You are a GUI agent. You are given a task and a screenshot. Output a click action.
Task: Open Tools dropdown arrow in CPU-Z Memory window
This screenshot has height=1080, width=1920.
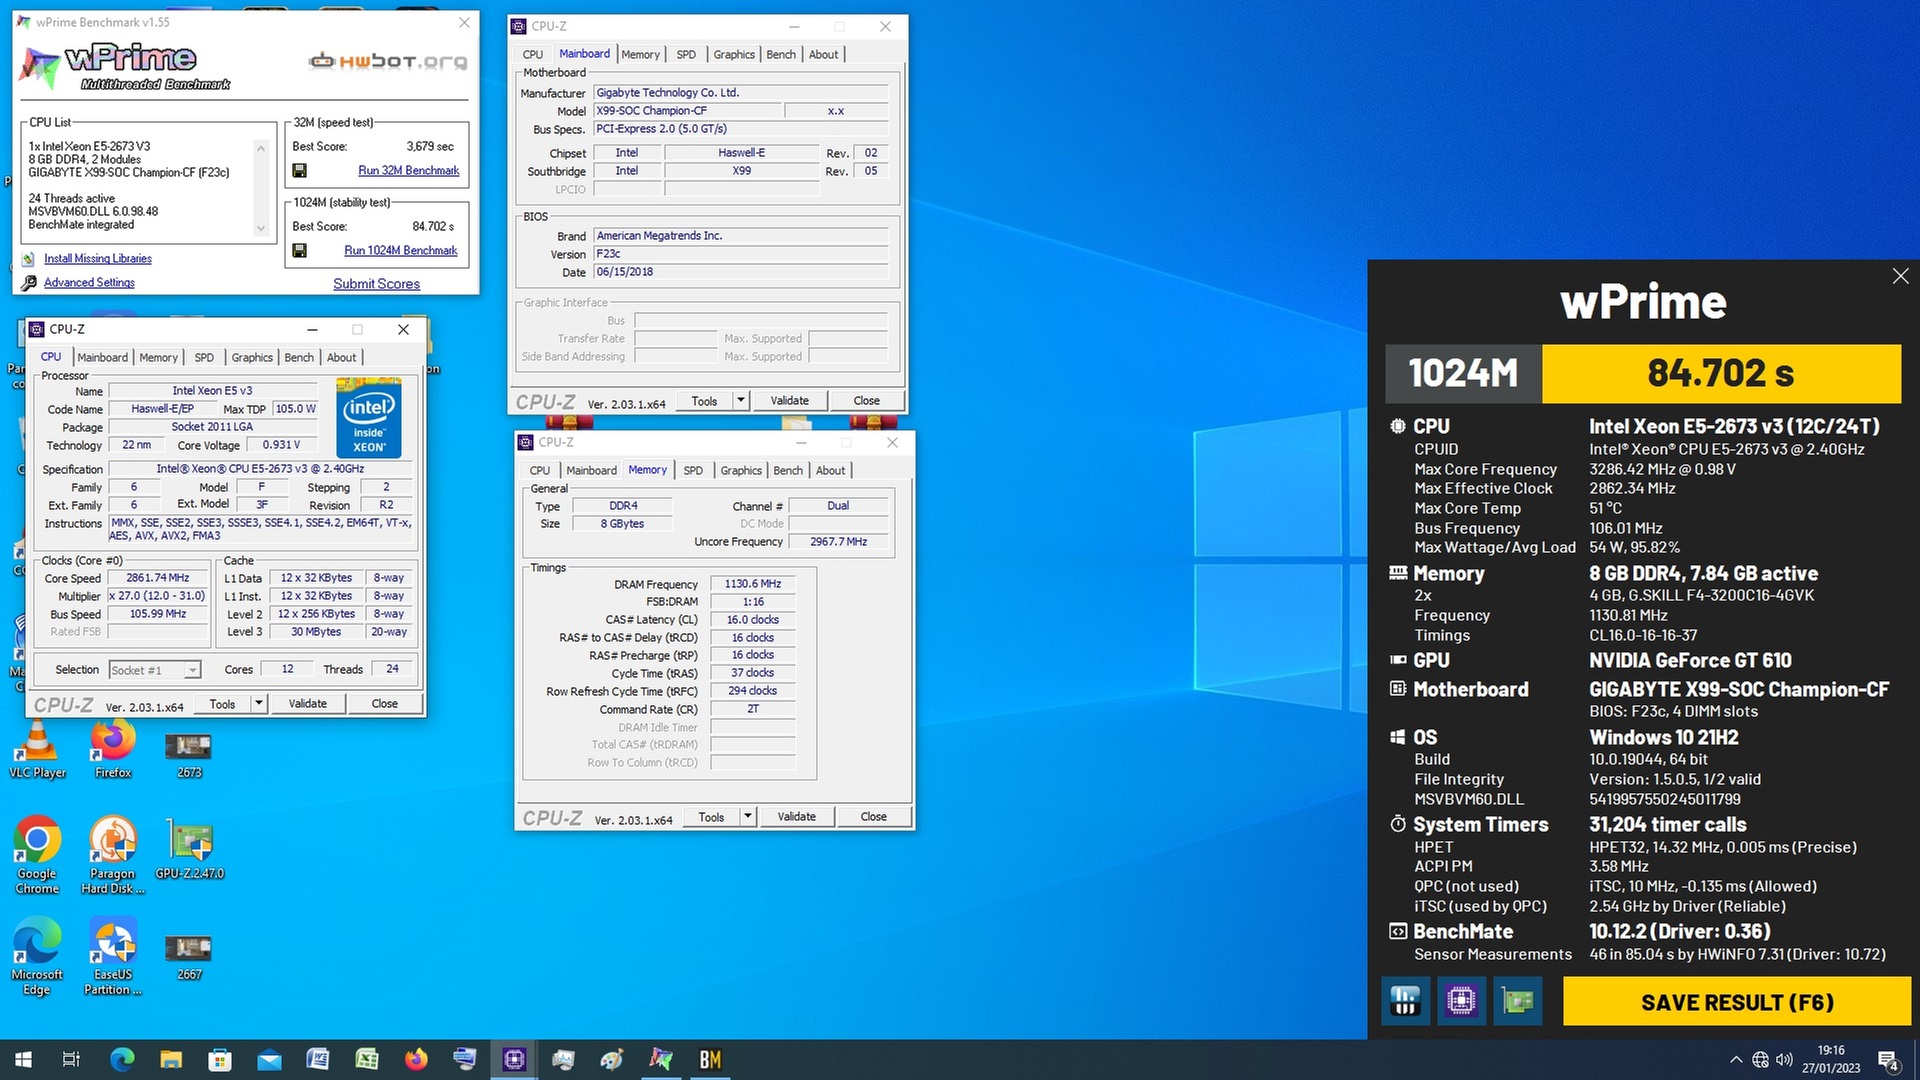(747, 816)
